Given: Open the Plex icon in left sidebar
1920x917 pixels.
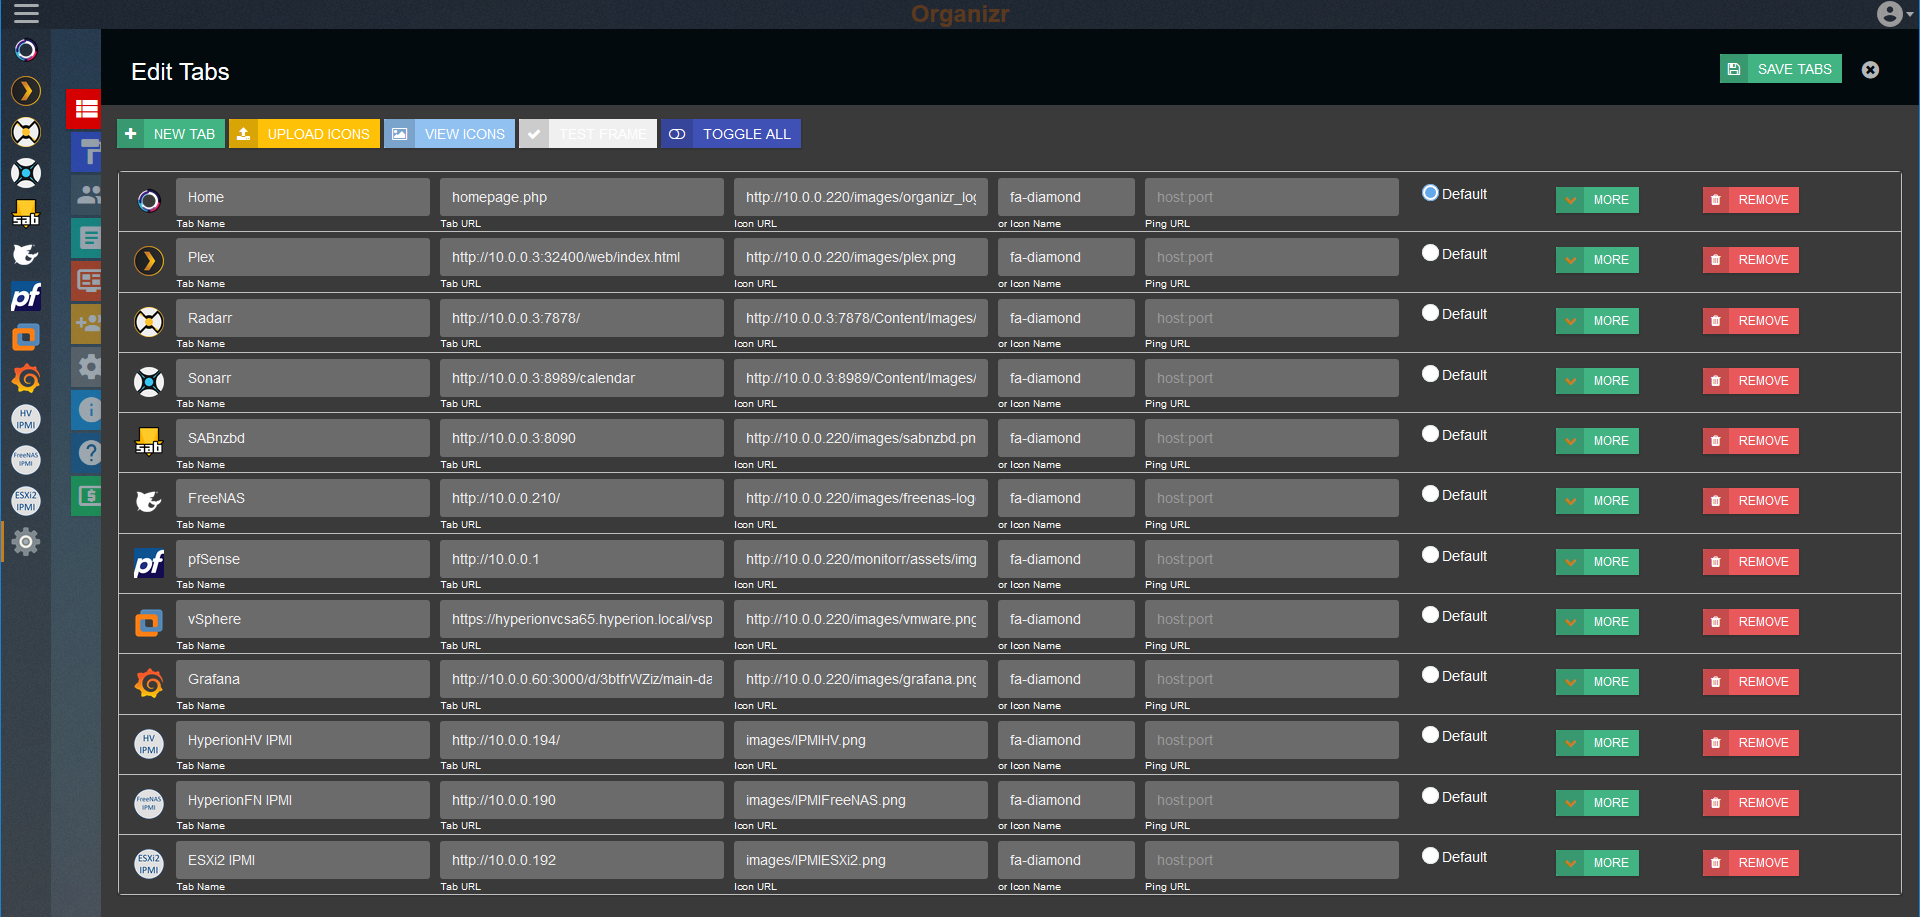Looking at the screenshot, I should click(x=26, y=91).
